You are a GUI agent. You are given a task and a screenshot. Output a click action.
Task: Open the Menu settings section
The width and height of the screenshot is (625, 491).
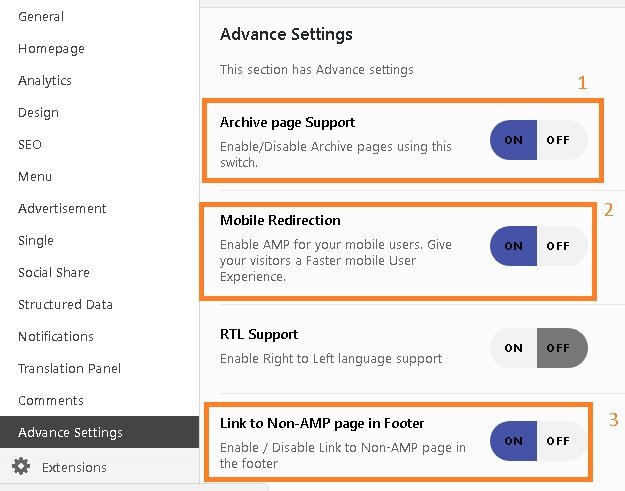pyautogui.click(x=35, y=177)
